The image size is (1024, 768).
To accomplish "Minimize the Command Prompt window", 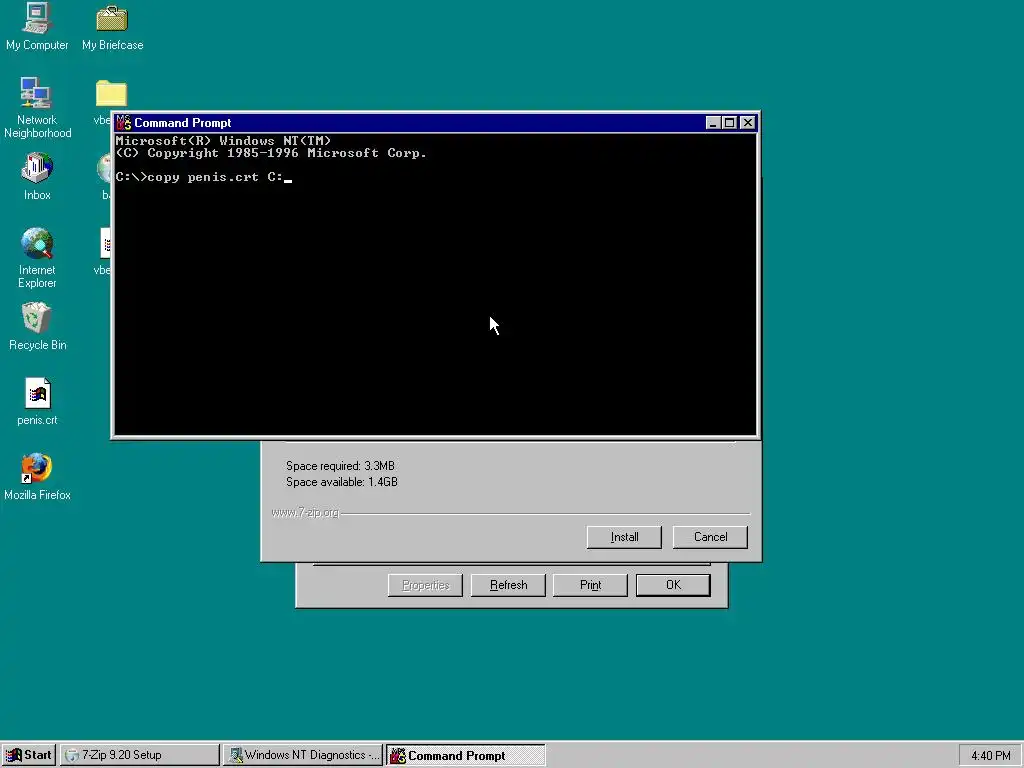I will tap(713, 123).
